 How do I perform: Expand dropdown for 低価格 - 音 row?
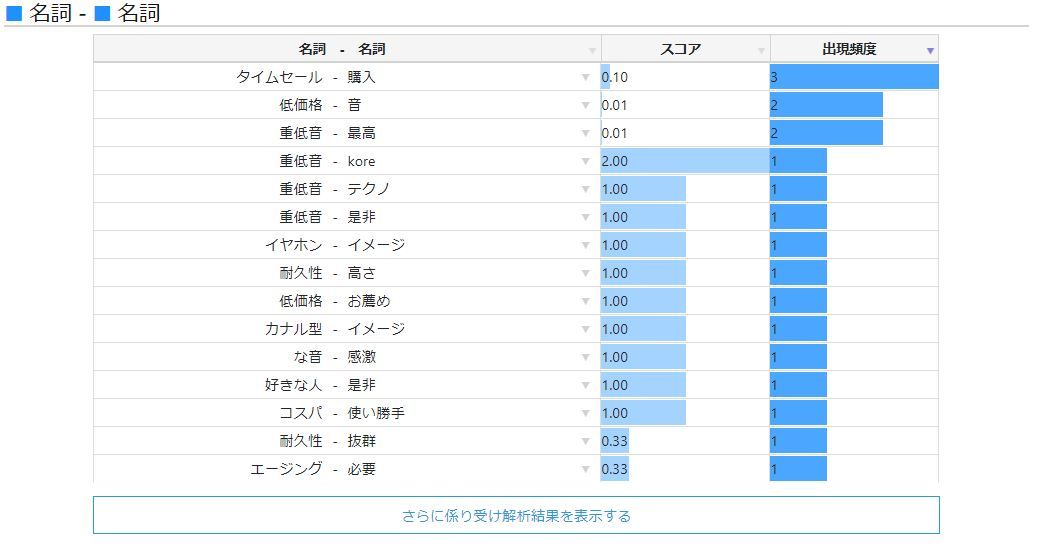586,105
